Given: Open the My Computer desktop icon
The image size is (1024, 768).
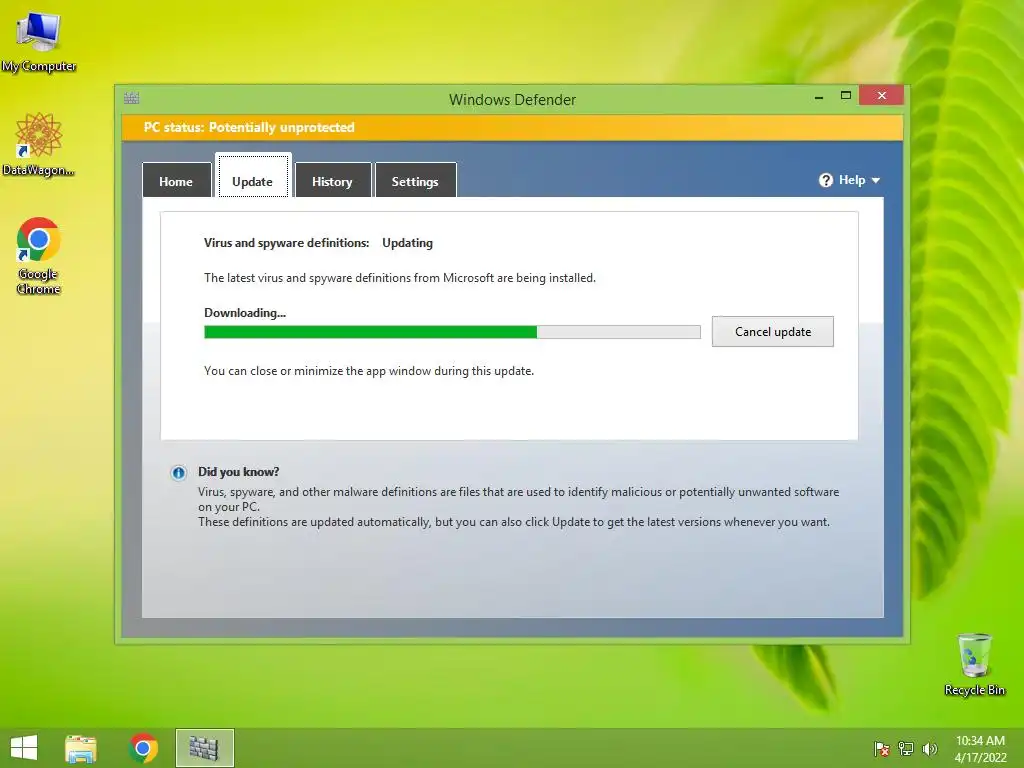Looking at the screenshot, I should tap(39, 40).
